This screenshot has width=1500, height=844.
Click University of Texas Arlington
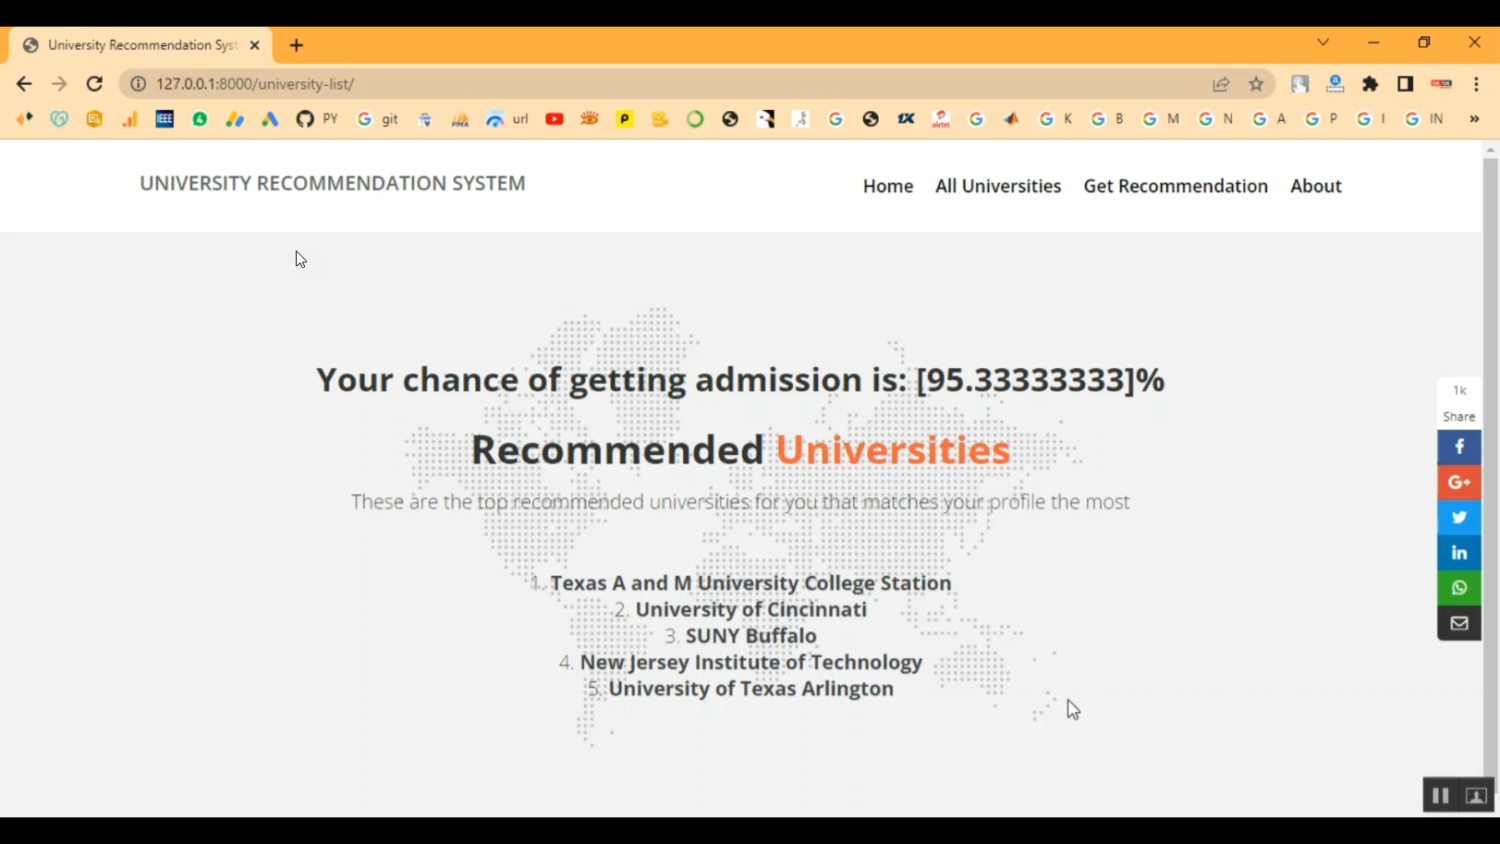(x=751, y=688)
